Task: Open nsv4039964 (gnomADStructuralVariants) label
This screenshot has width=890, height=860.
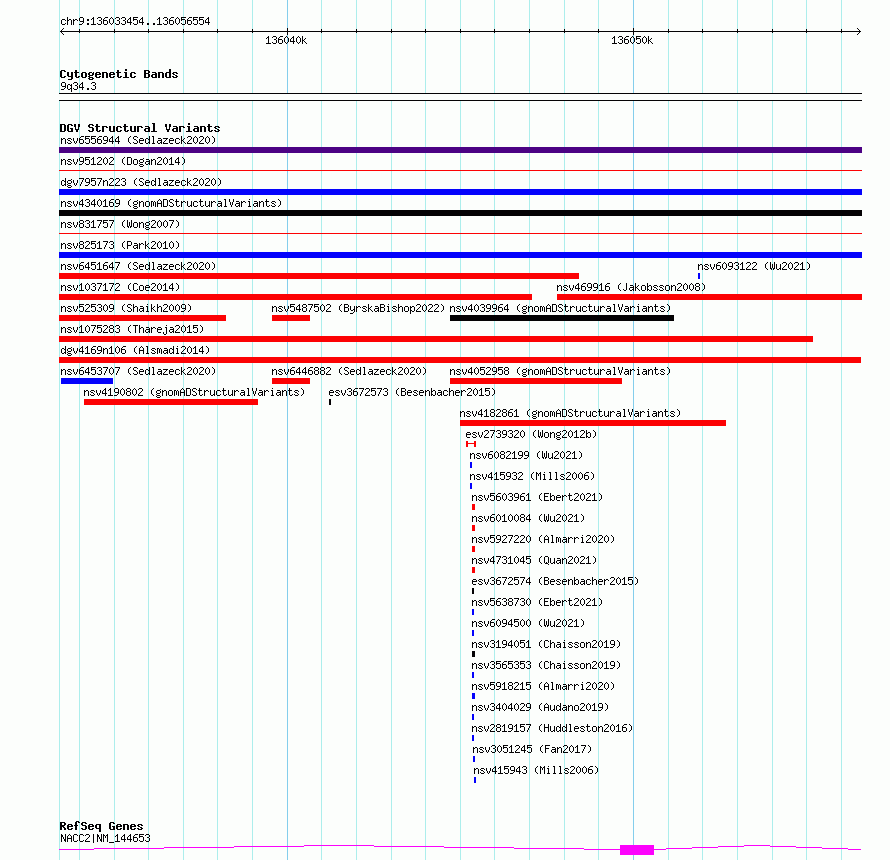Action: coord(560,308)
